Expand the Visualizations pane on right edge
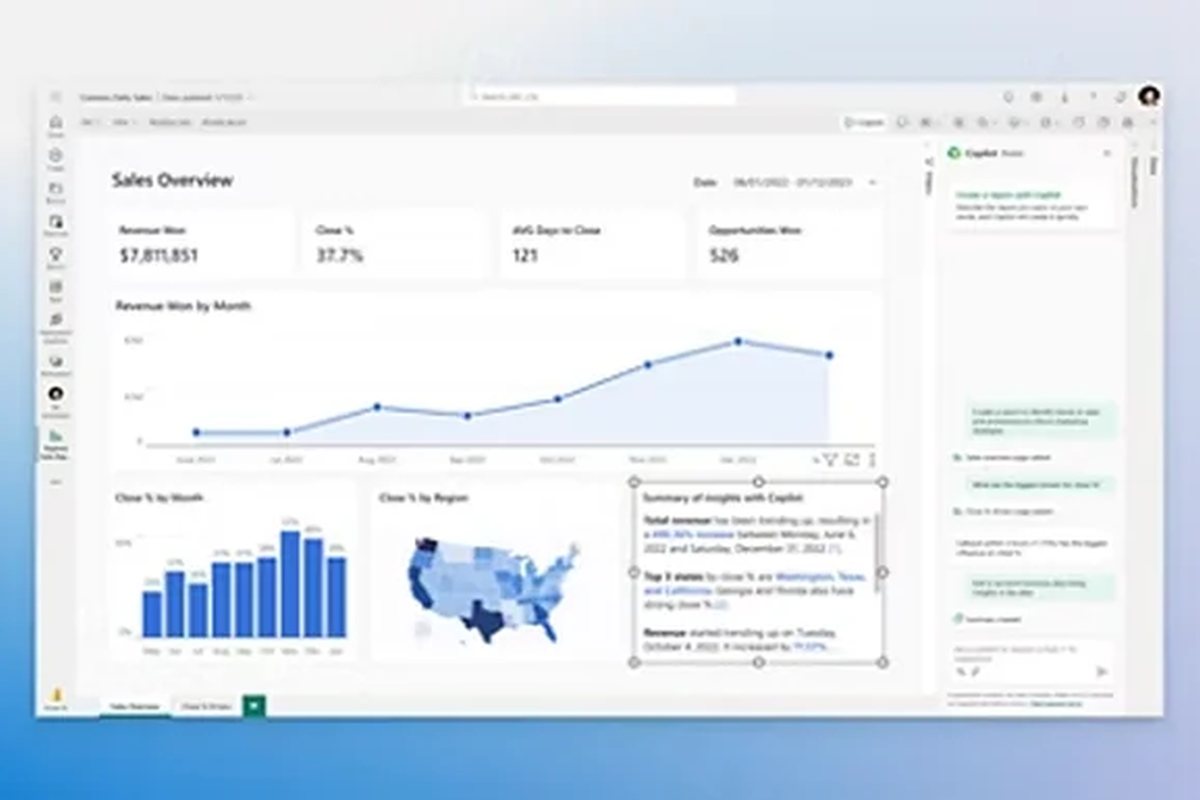The width and height of the screenshot is (1200, 800). (x=1135, y=182)
